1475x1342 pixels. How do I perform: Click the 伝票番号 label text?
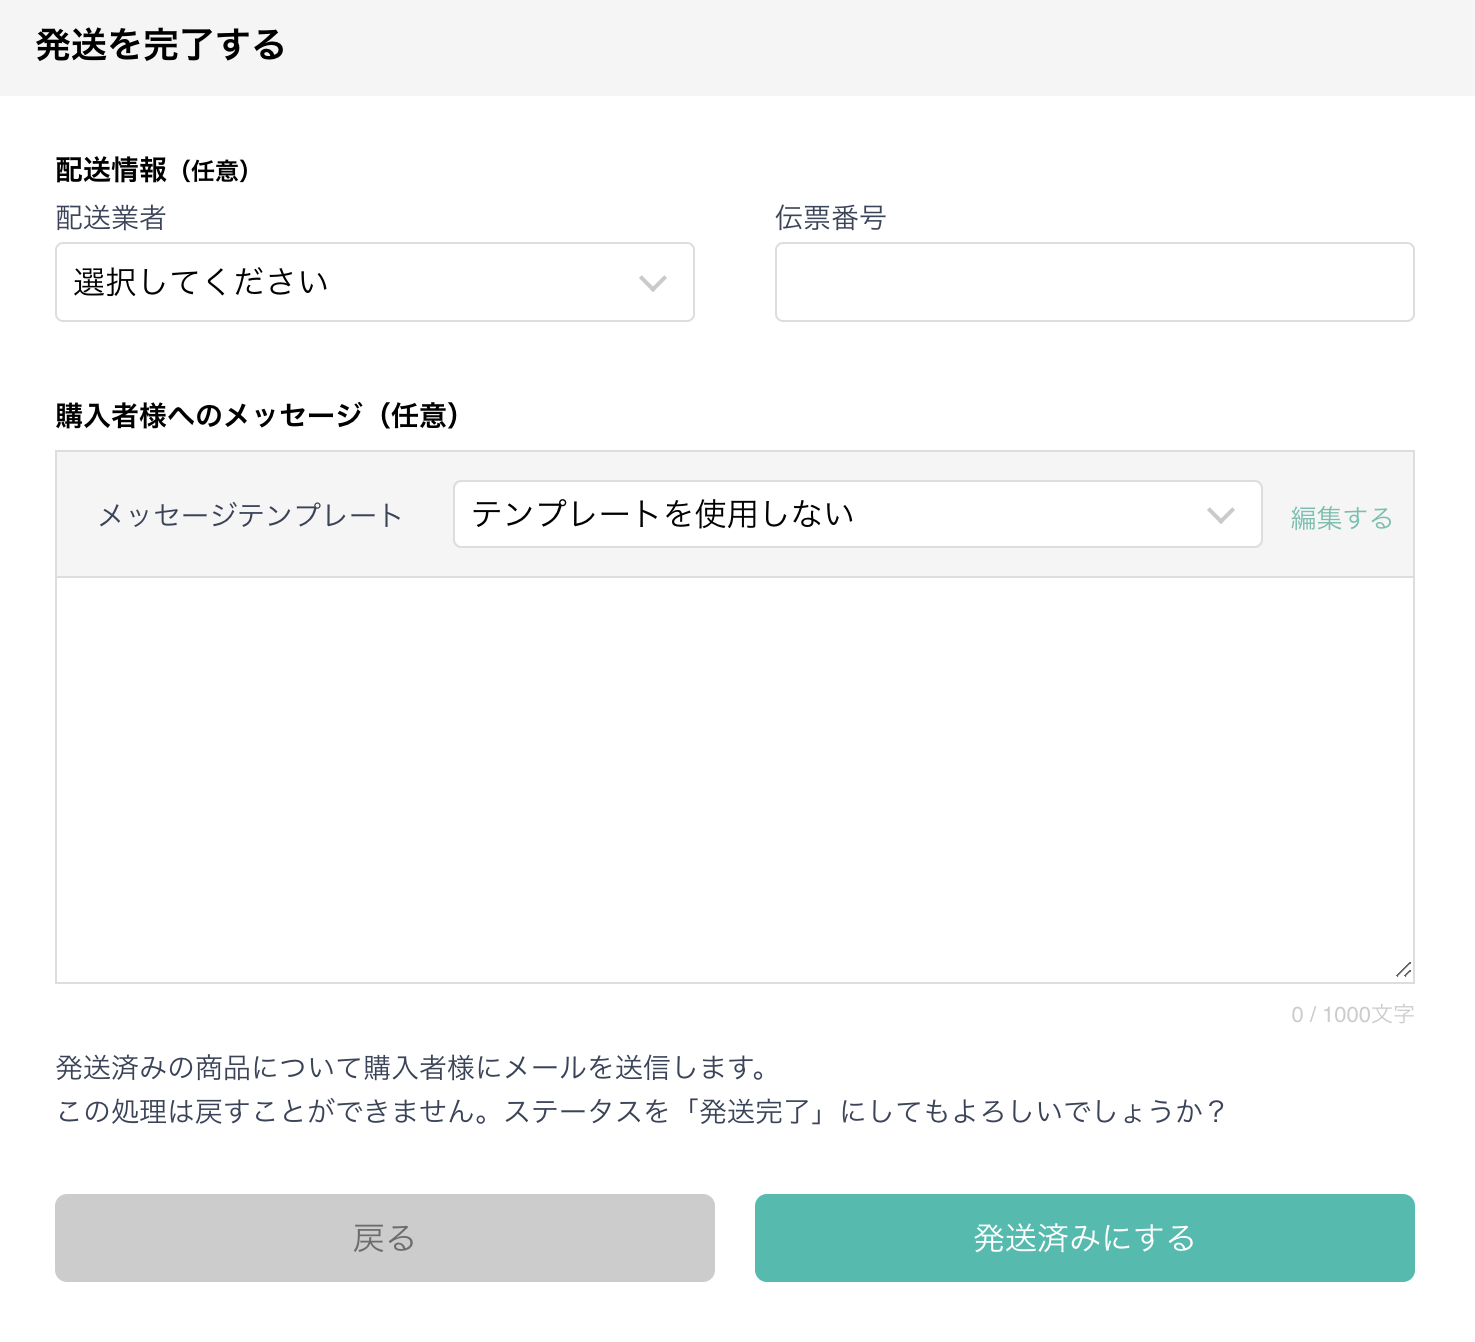click(x=831, y=217)
